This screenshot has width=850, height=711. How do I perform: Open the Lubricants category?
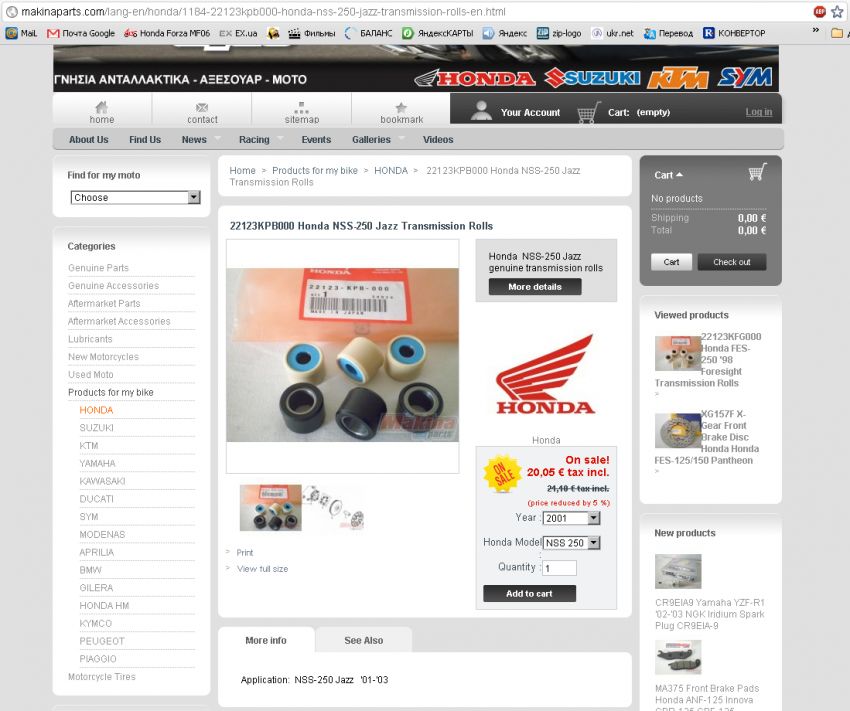pos(90,339)
